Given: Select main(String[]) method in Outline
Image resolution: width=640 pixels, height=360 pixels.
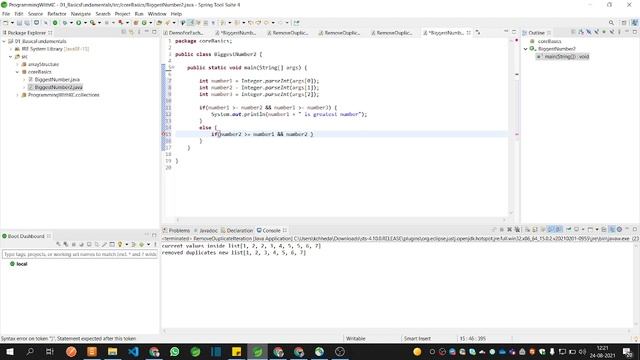Looking at the screenshot, I should point(563,57).
